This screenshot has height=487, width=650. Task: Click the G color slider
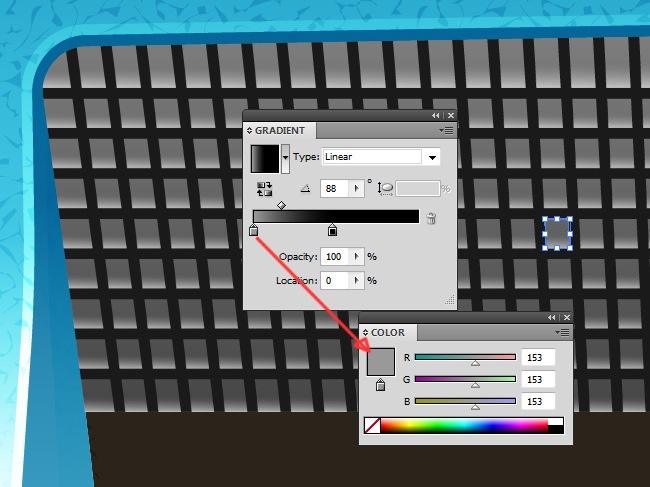click(465, 379)
